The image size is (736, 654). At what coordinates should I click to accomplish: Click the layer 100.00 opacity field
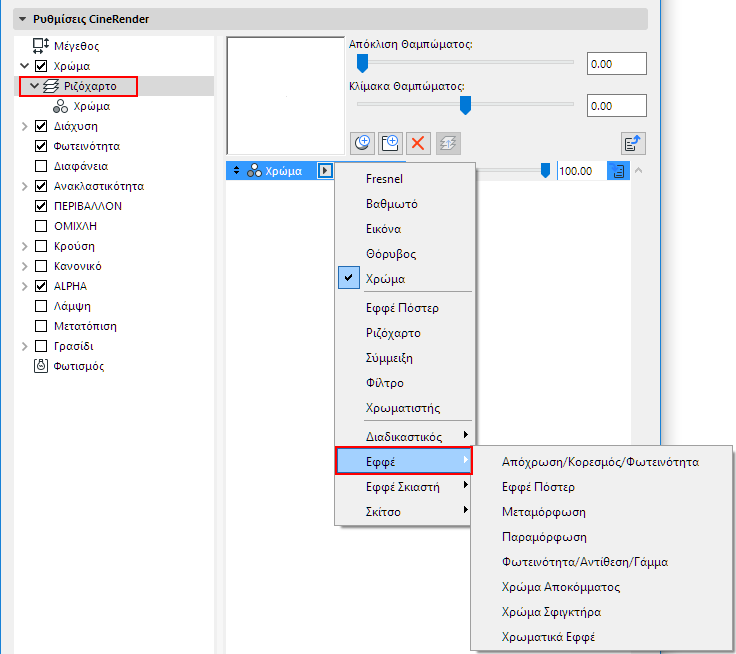[x=582, y=171]
